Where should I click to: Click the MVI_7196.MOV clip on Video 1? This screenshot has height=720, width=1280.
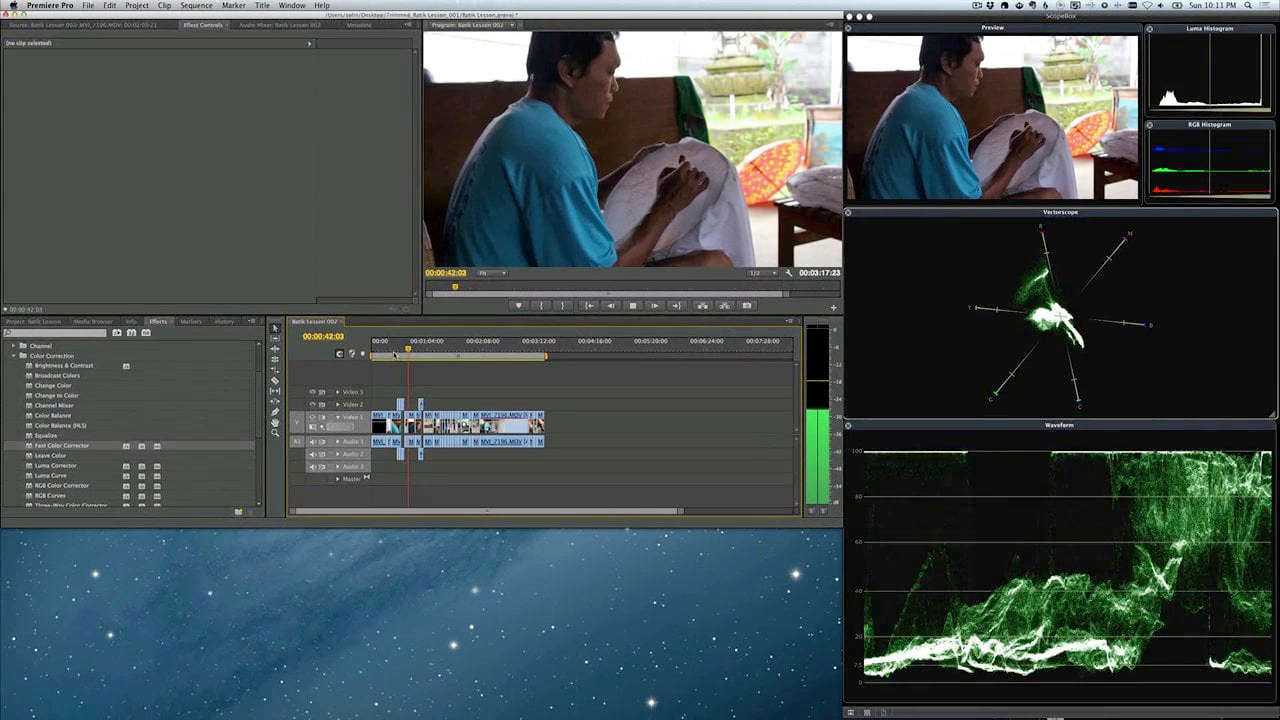click(x=504, y=422)
